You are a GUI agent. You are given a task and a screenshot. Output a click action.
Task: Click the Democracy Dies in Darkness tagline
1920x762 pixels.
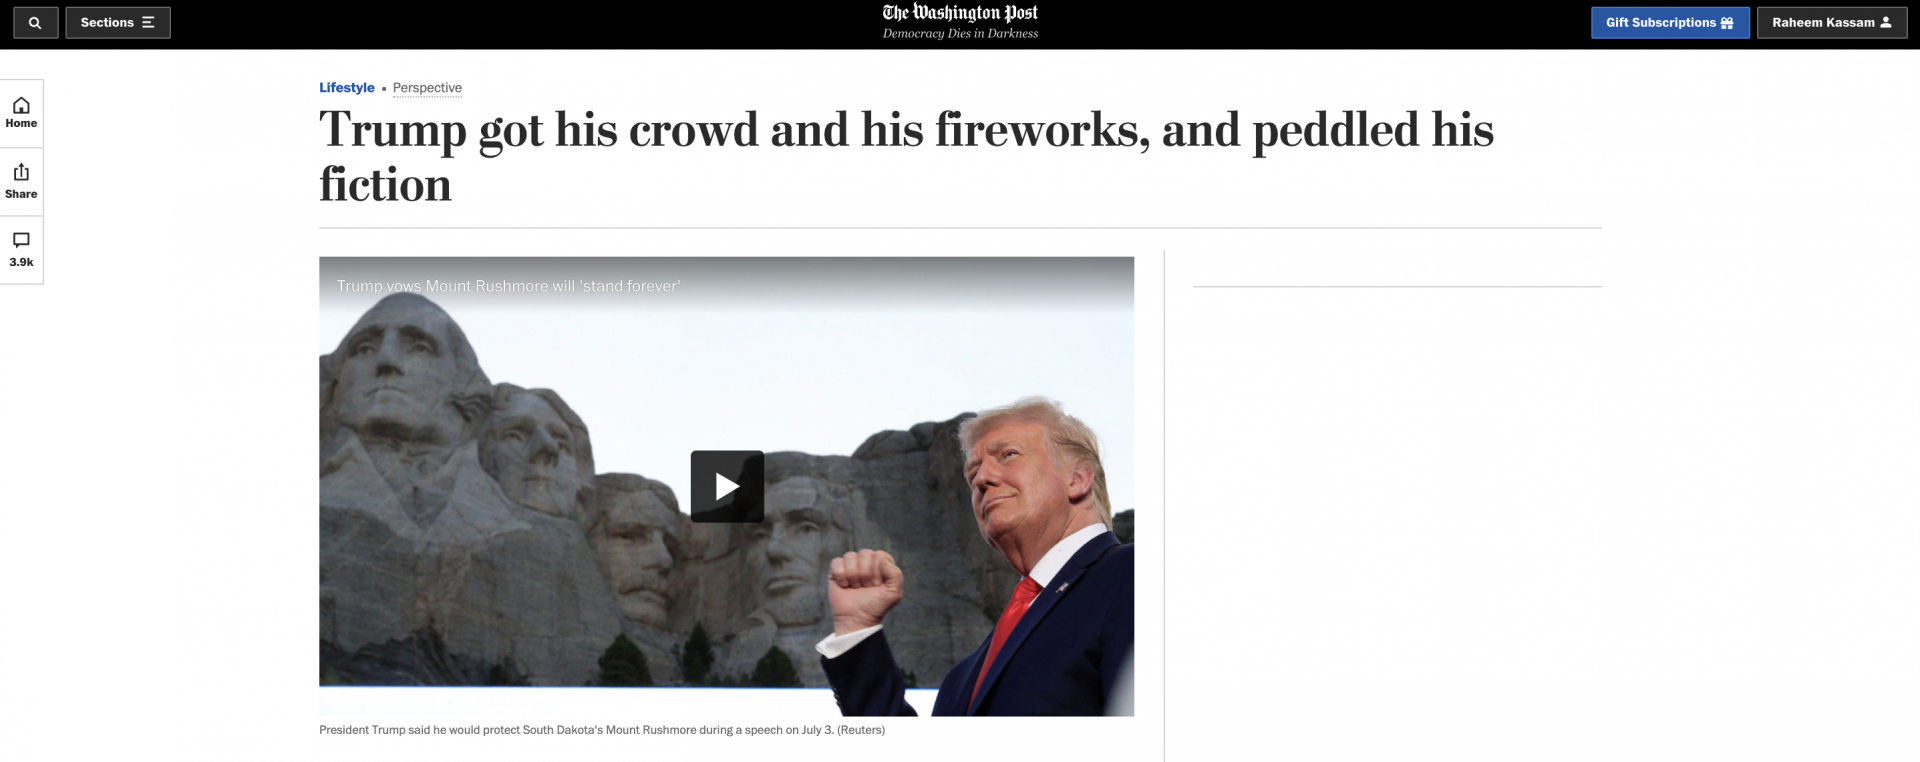click(960, 34)
